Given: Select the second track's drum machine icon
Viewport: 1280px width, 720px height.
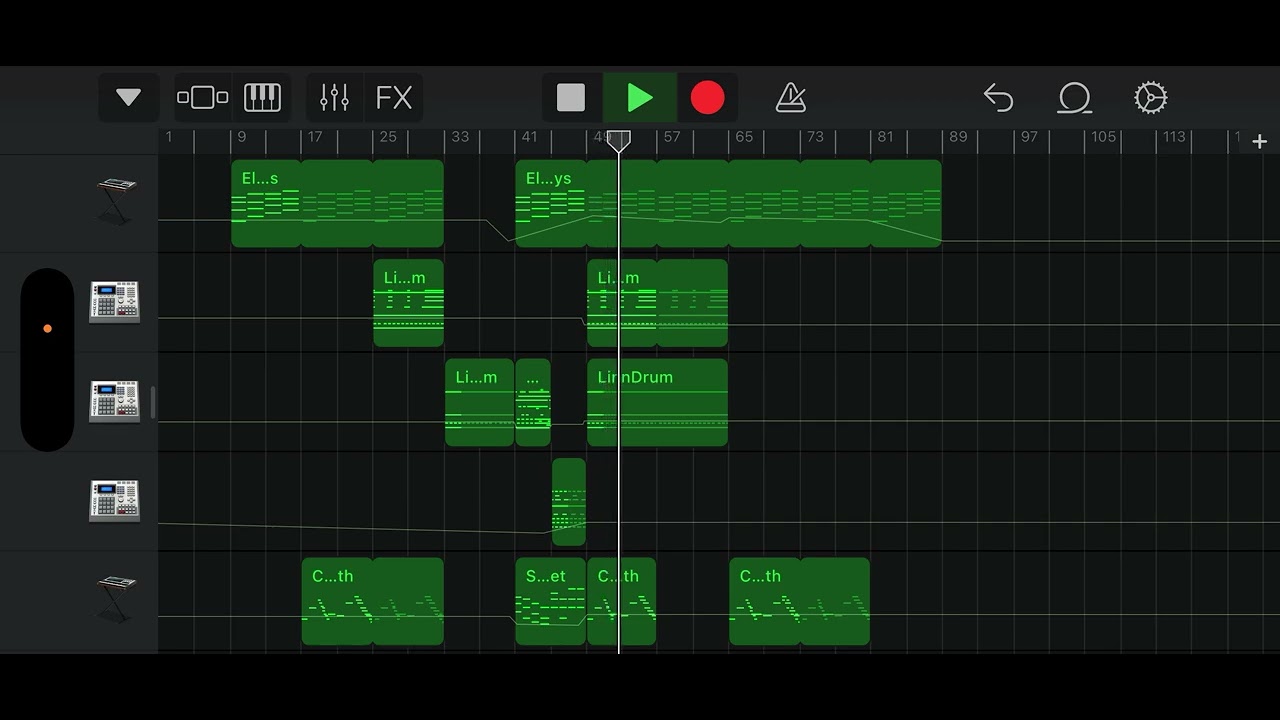Looking at the screenshot, I should pyautogui.click(x=115, y=302).
